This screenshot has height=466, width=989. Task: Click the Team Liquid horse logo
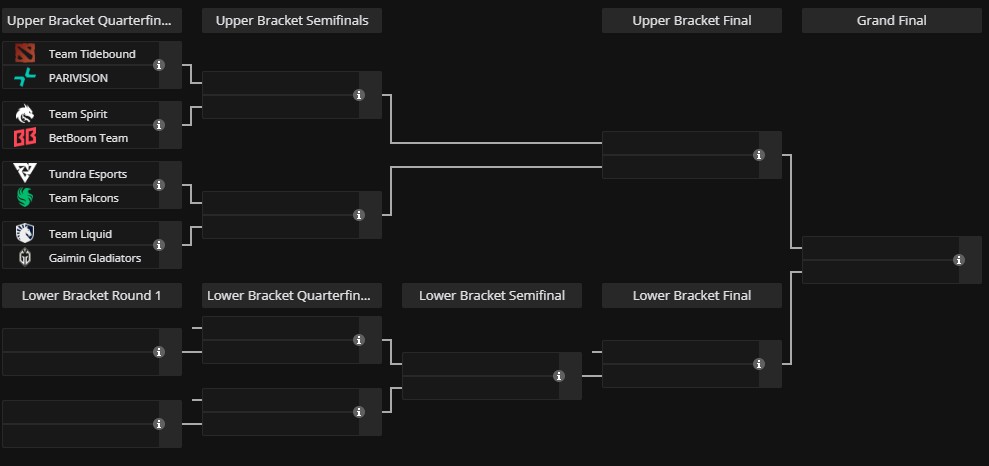point(25,233)
